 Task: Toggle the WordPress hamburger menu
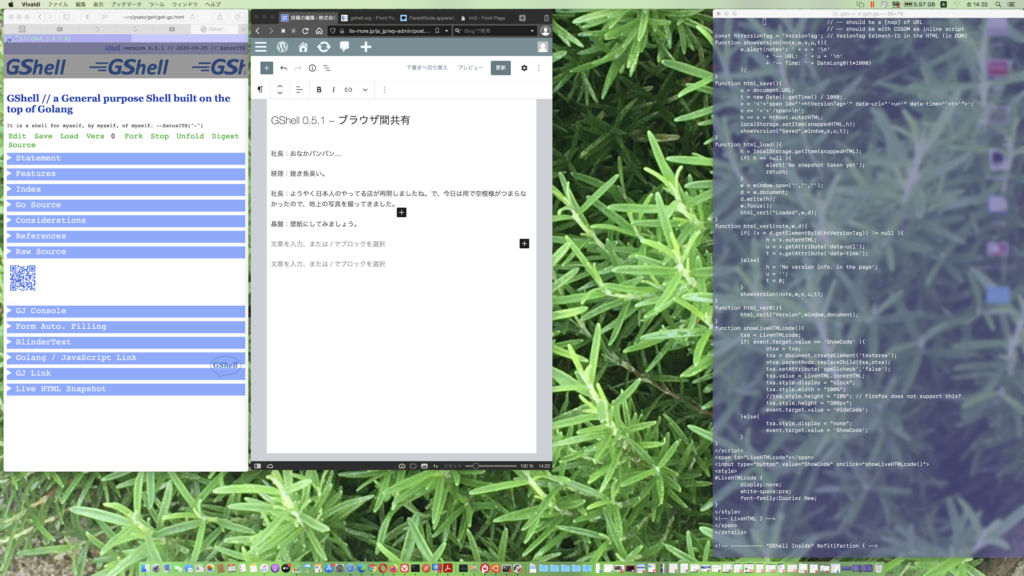pos(261,47)
